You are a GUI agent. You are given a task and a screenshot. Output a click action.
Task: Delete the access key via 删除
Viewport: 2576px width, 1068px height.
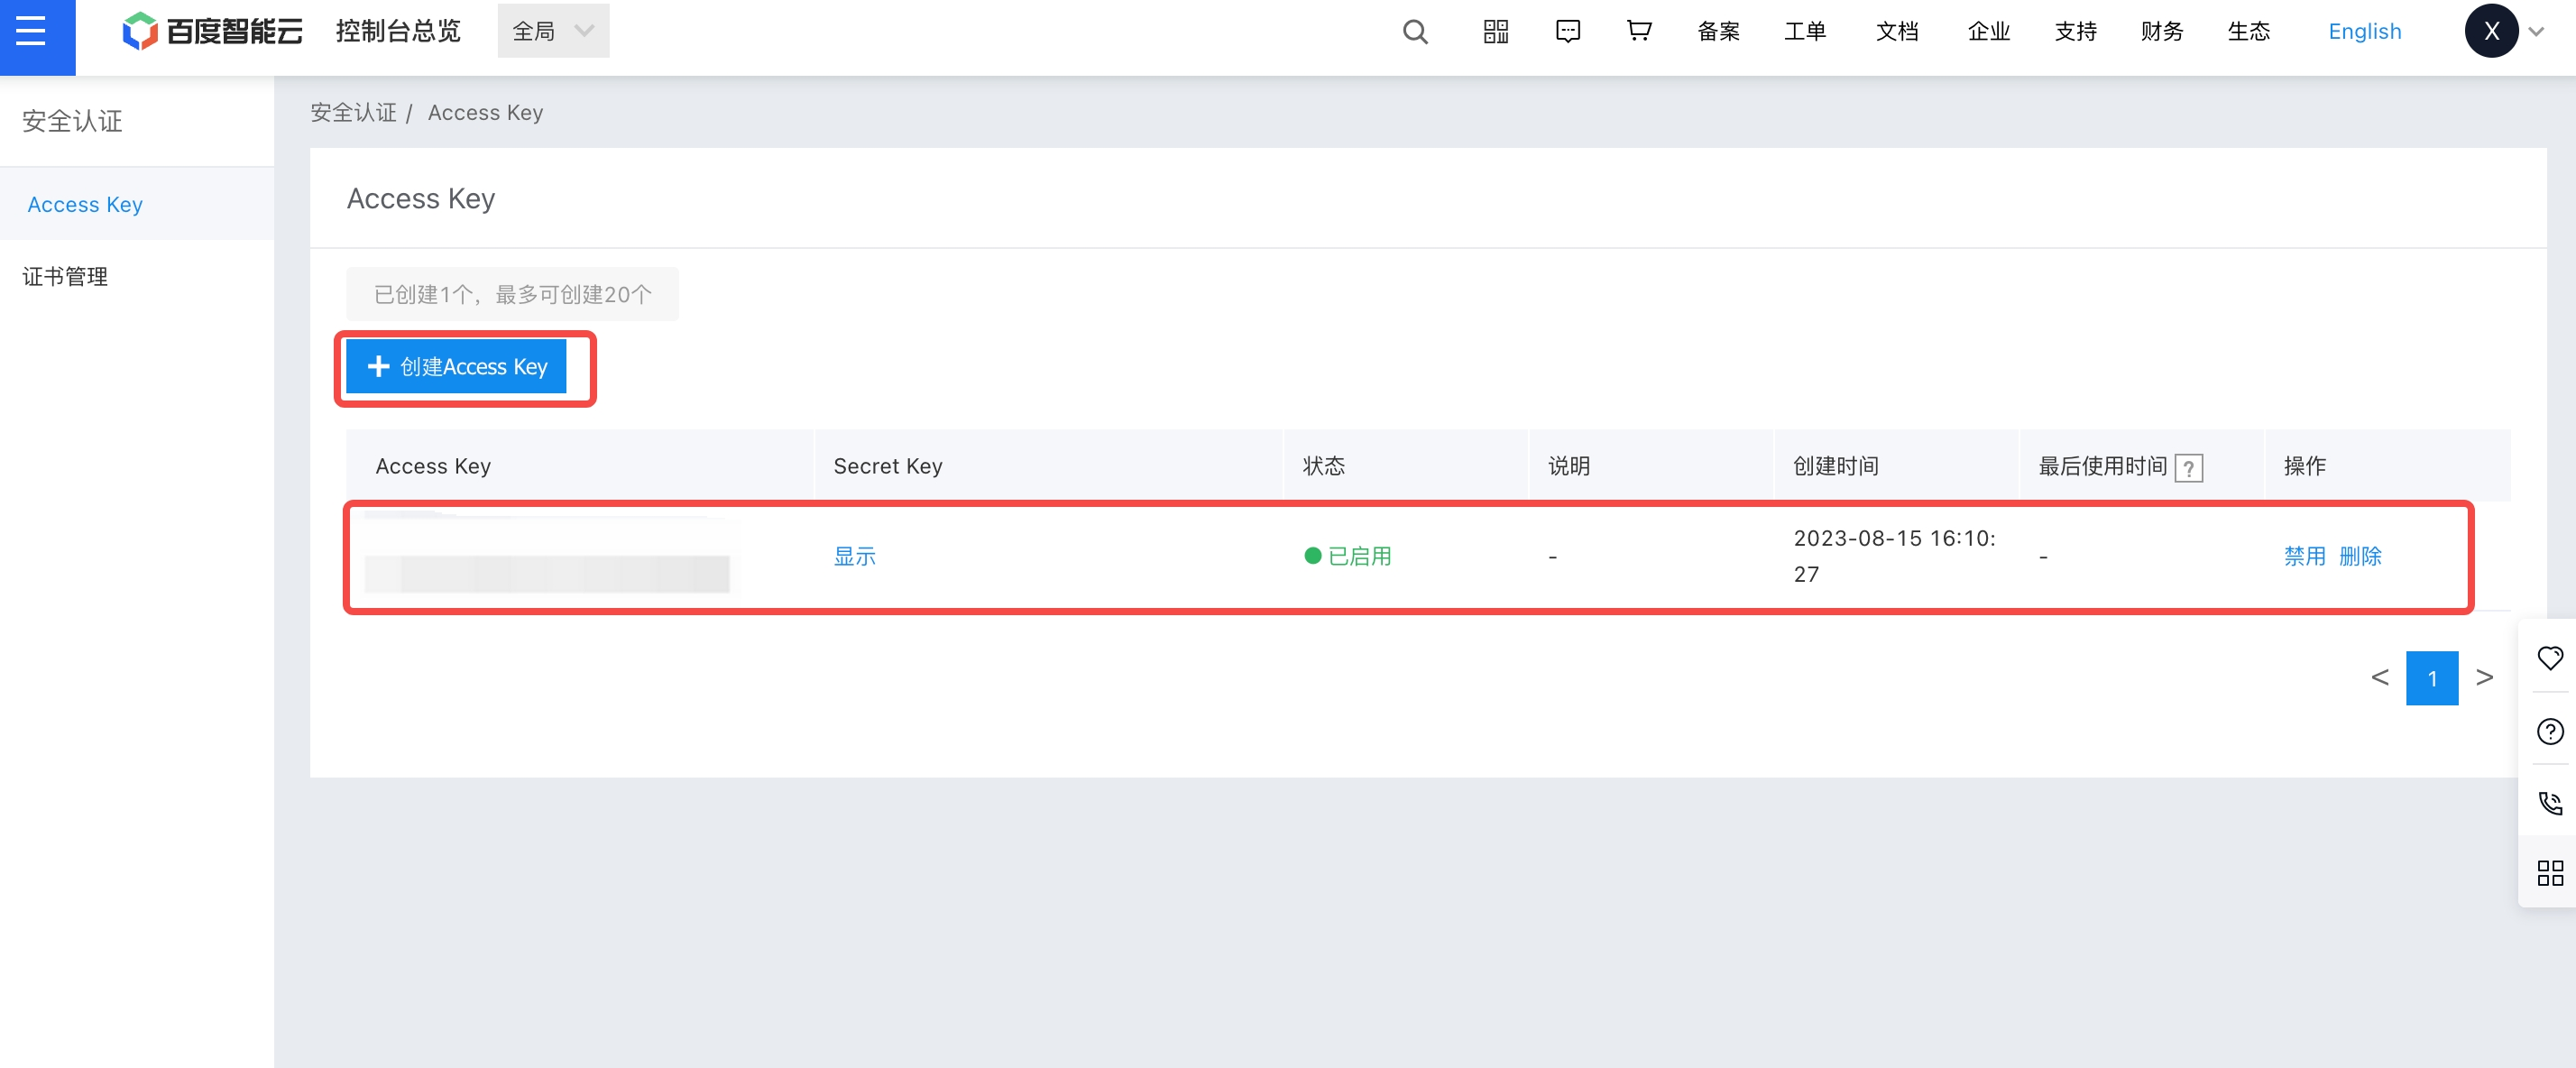pyautogui.click(x=2360, y=556)
